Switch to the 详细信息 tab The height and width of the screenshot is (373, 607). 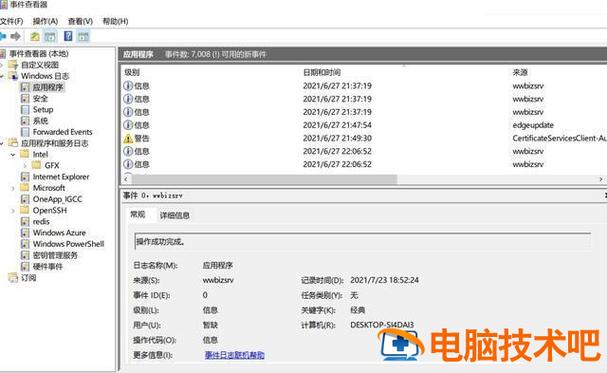pyautogui.click(x=175, y=216)
